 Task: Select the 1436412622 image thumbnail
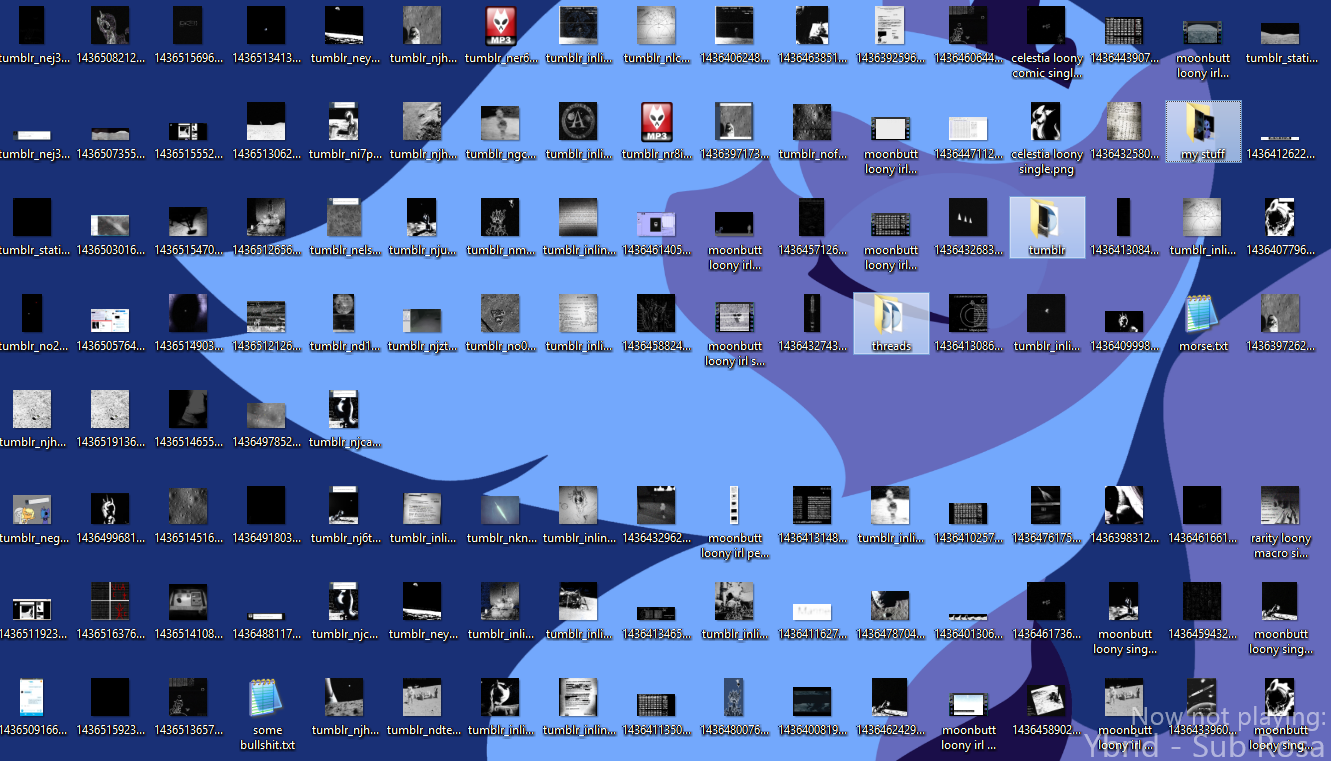tap(1281, 136)
